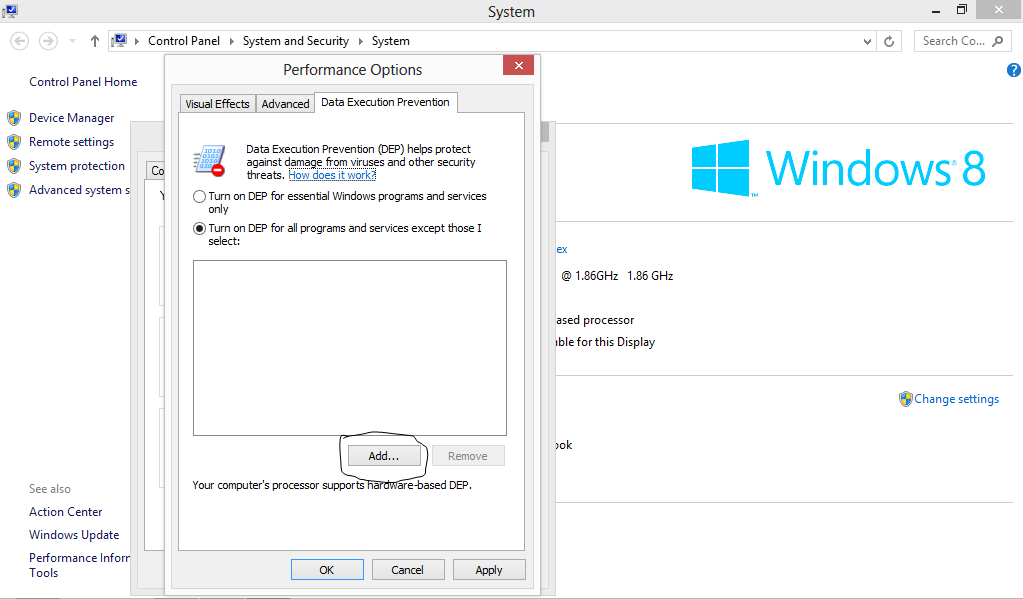Restore down the System window
This screenshot has width=1023, height=599.
point(962,10)
